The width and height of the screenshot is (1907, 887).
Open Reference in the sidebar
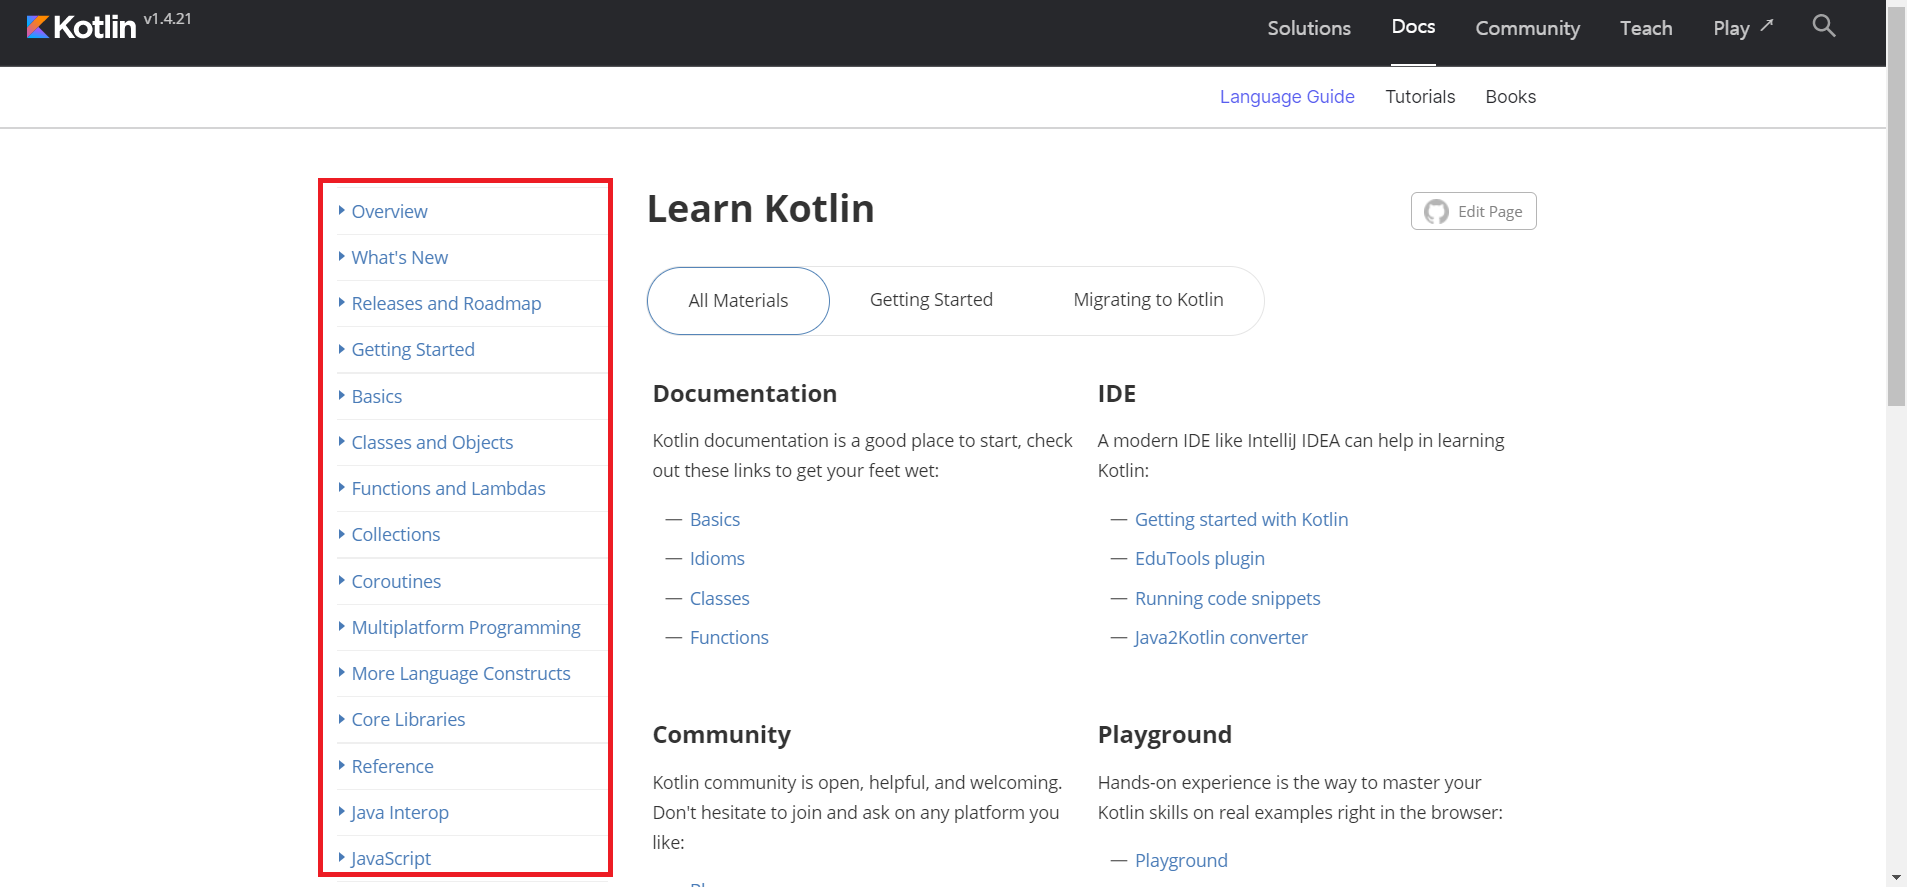392,766
